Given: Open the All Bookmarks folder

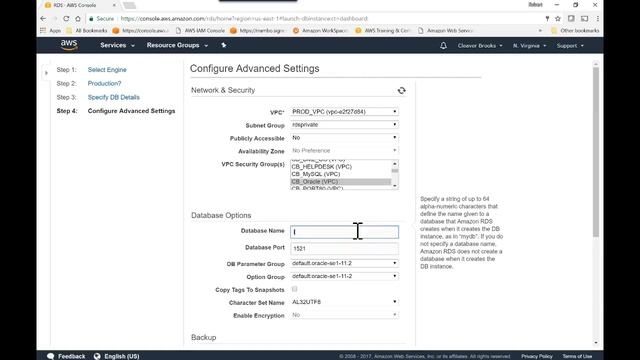Looking at the screenshot, I should pos(87,31).
